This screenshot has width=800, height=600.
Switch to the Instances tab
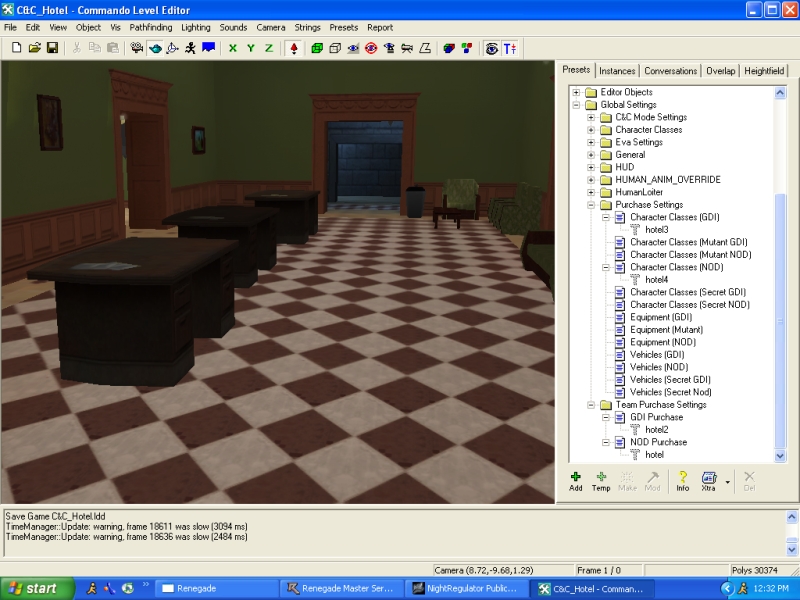coord(617,71)
